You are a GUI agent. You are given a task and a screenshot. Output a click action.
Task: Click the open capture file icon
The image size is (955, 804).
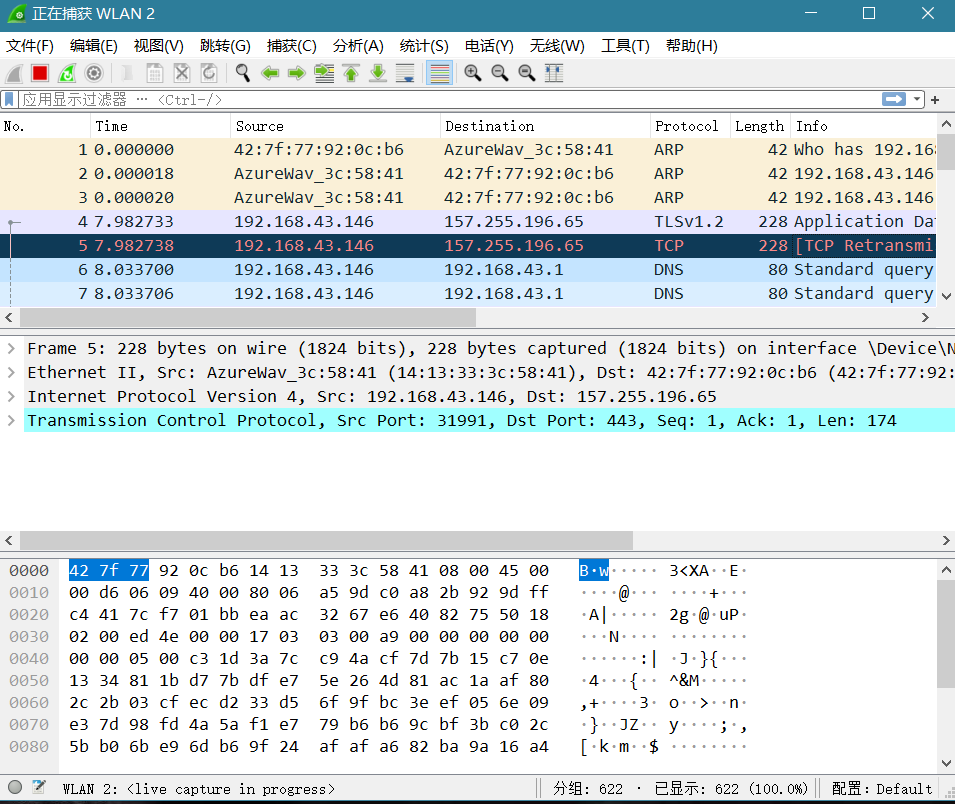pos(127,74)
